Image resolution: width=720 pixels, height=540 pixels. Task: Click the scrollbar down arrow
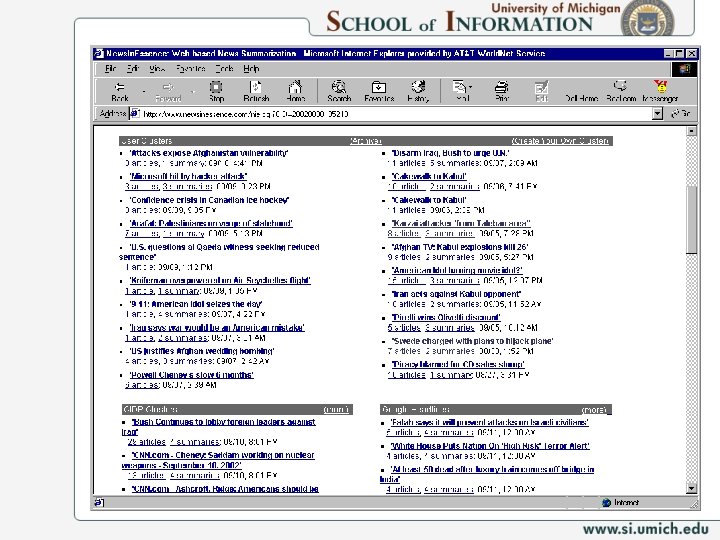692,489
